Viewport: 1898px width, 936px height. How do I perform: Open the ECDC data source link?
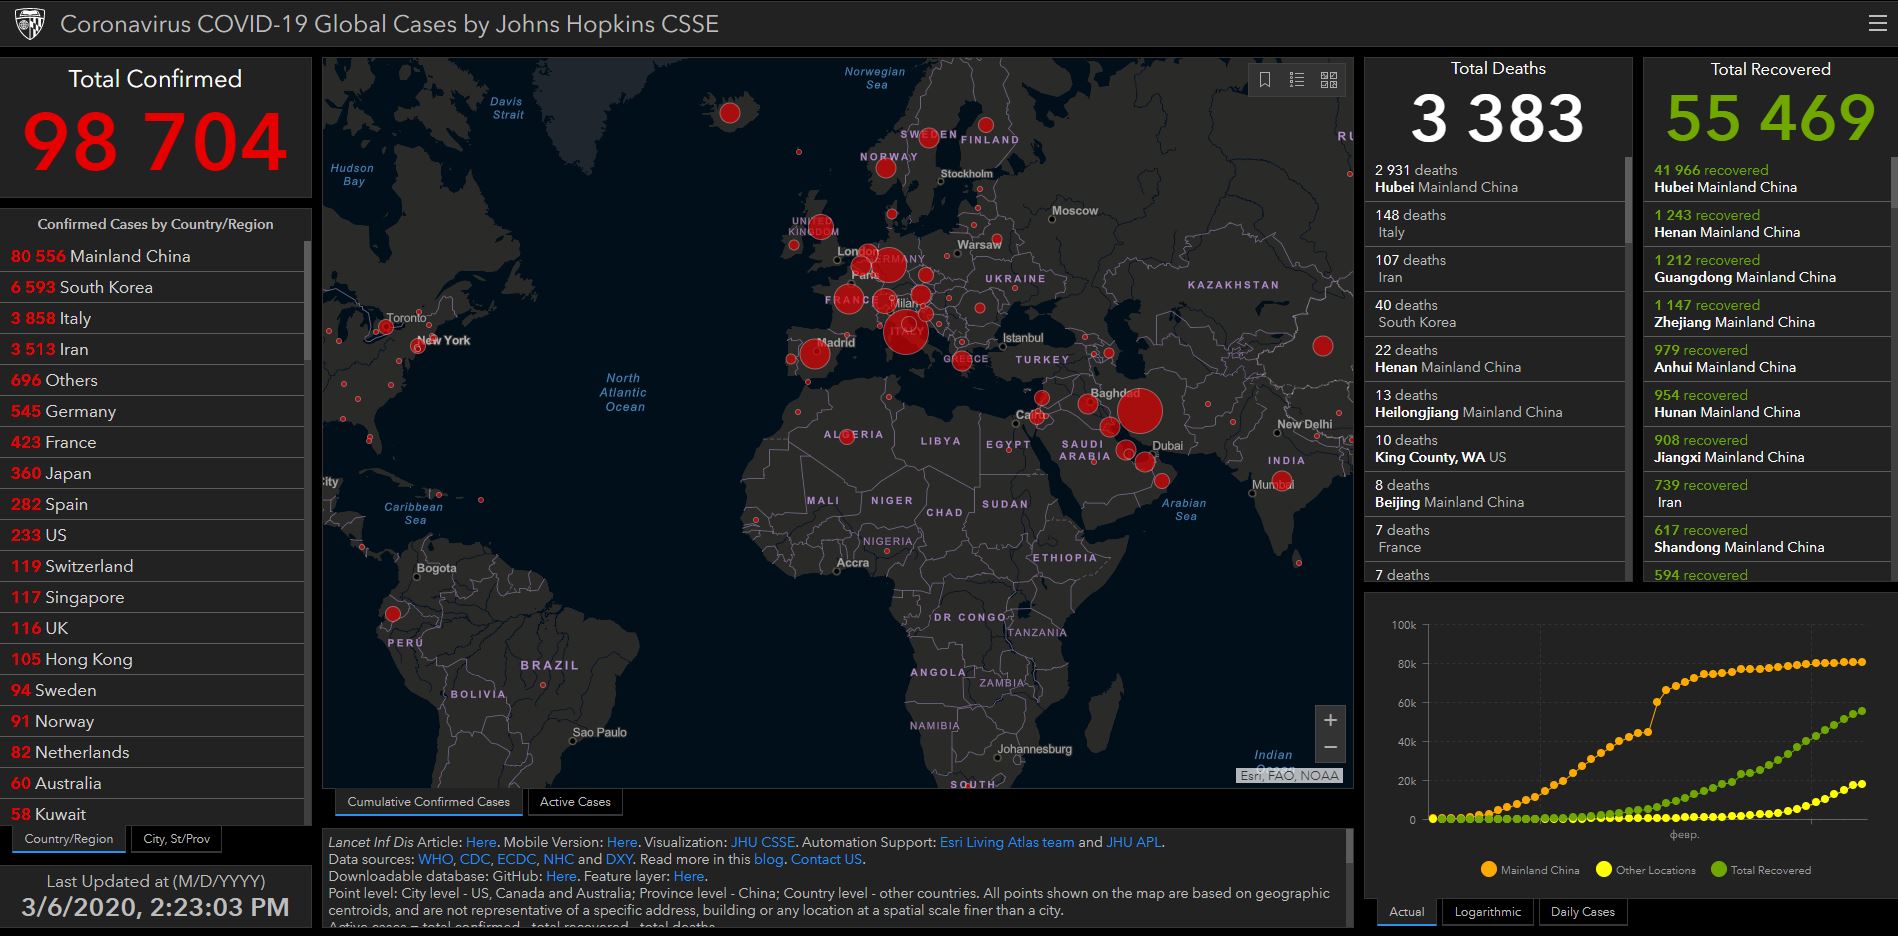(516, 859)
